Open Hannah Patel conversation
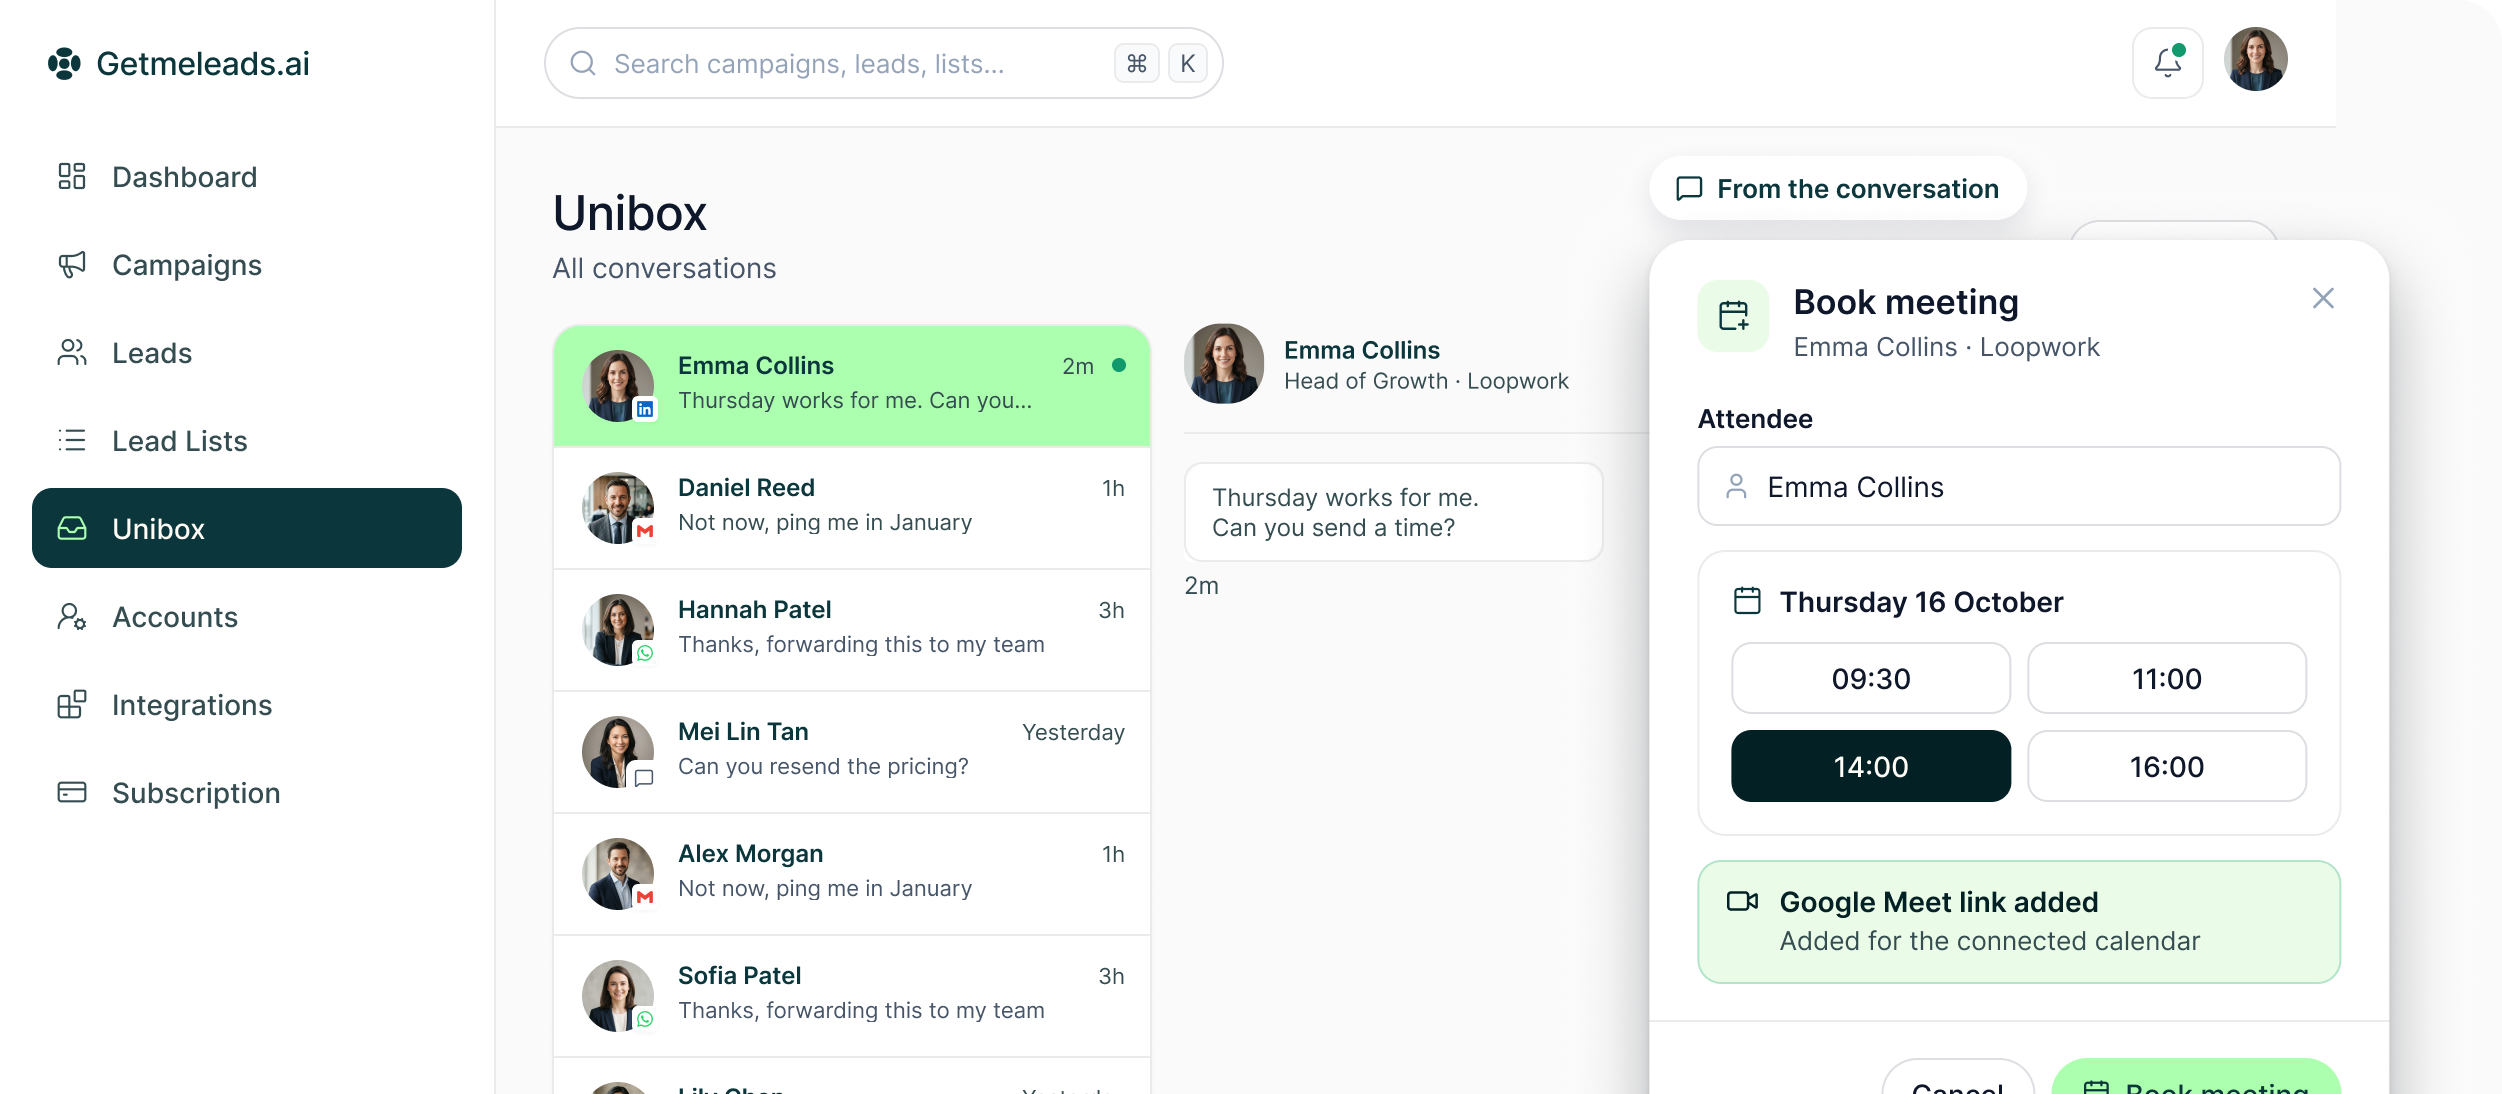 852,630
